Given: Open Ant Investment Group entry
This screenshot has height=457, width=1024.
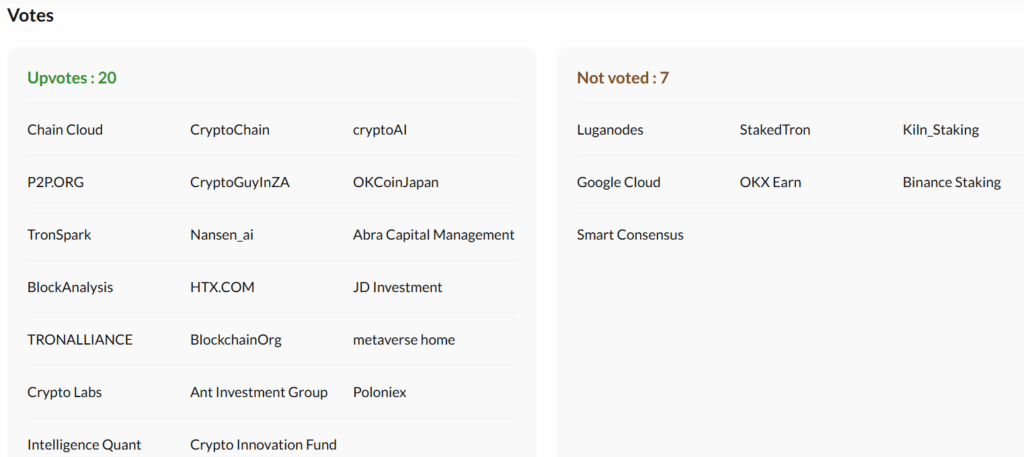Looking at the screenshot, I should (x=259, y=392).
